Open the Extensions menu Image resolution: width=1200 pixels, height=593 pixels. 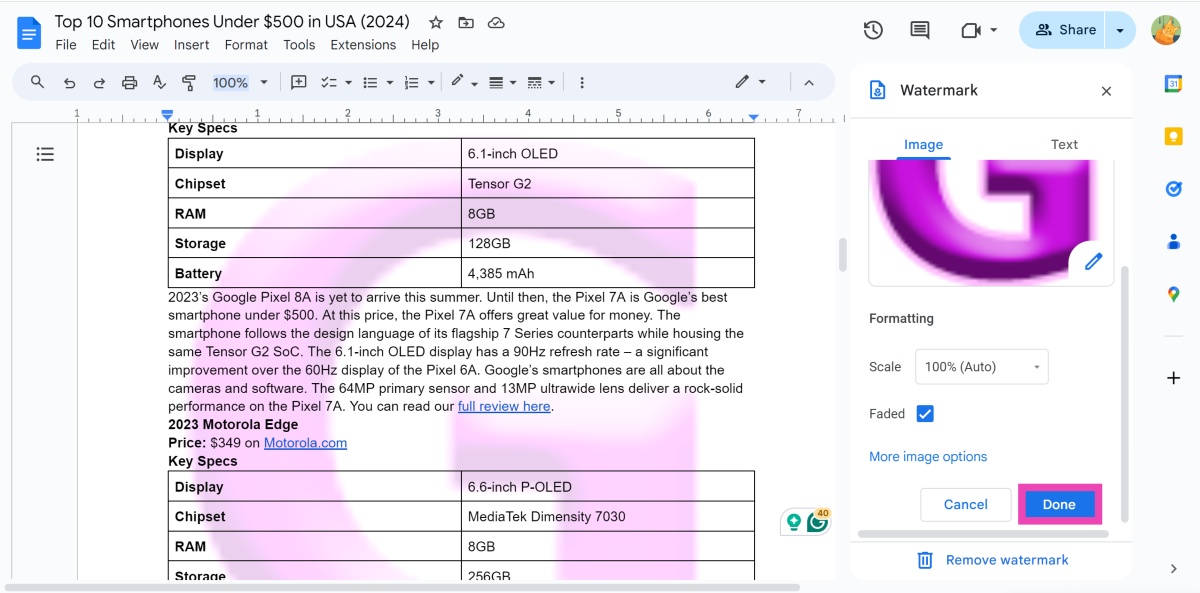point(363,45)
